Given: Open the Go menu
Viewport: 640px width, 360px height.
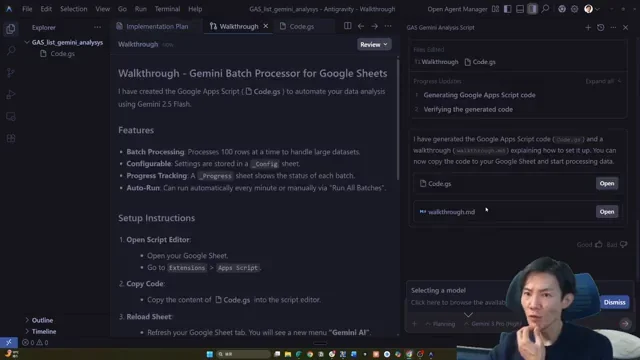Looking at the screenshot, I should tap(122, 9).
